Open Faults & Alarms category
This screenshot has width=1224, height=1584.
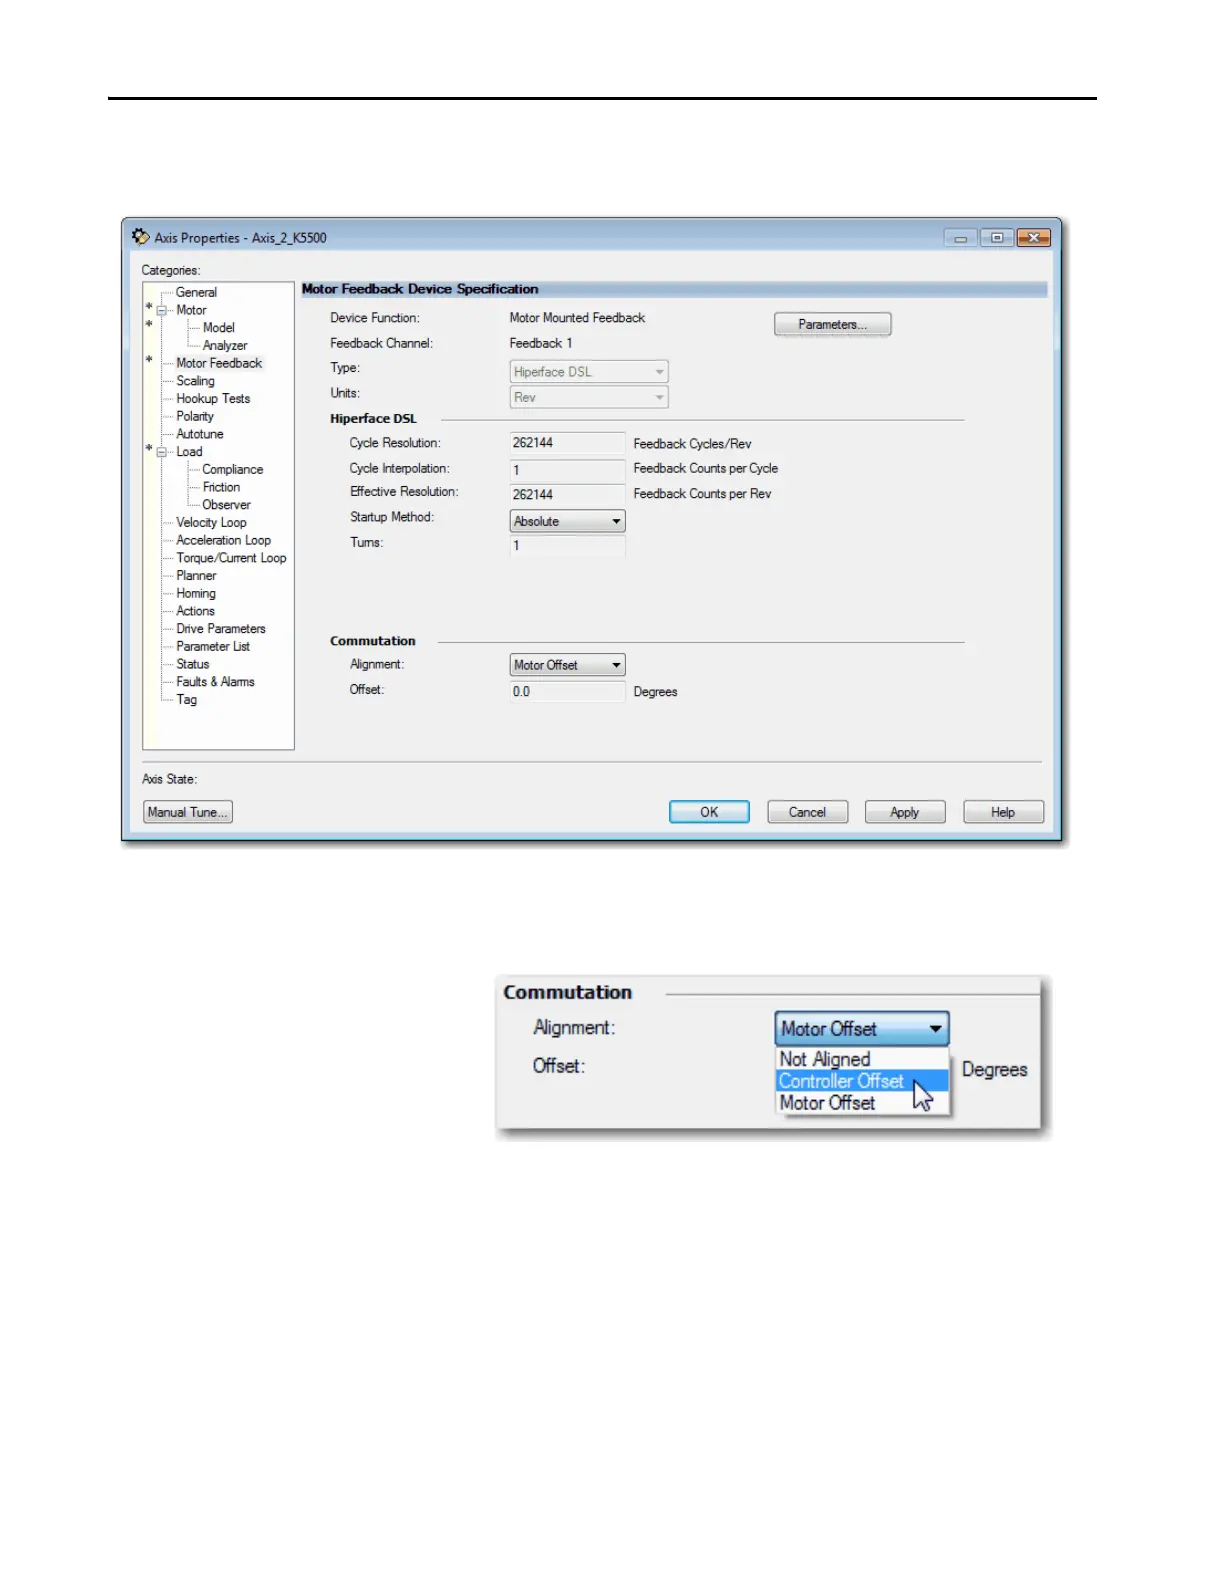point(215,683)
